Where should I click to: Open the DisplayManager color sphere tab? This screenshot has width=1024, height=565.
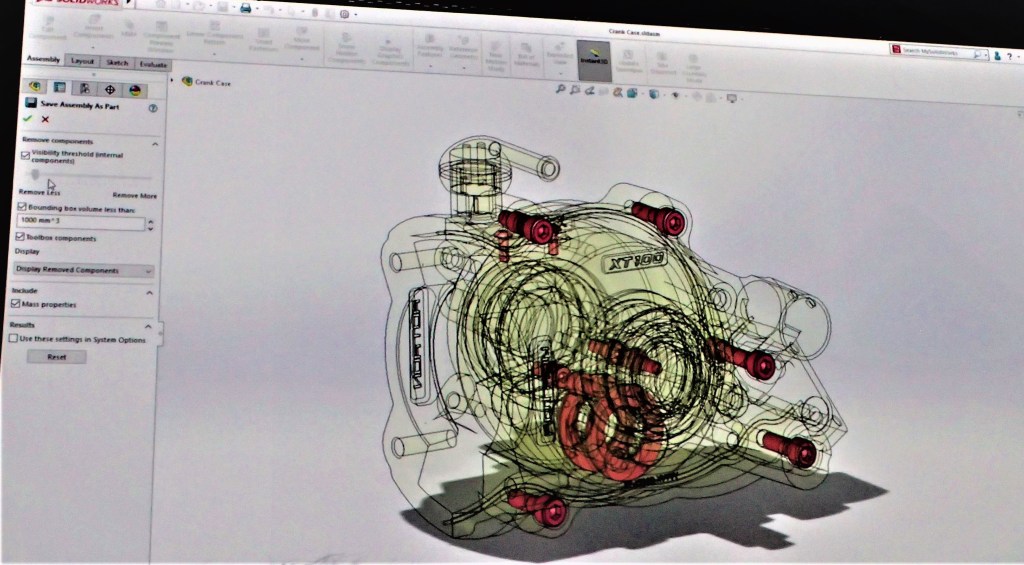click(x=132, y=88)
